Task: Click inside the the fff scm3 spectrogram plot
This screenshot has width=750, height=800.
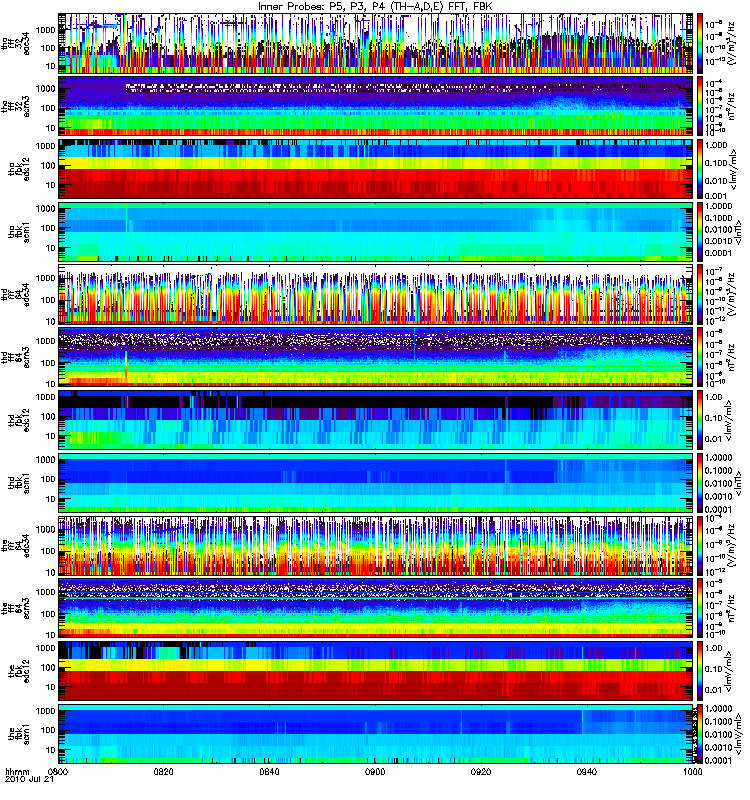Action: (x=375, y=608)
